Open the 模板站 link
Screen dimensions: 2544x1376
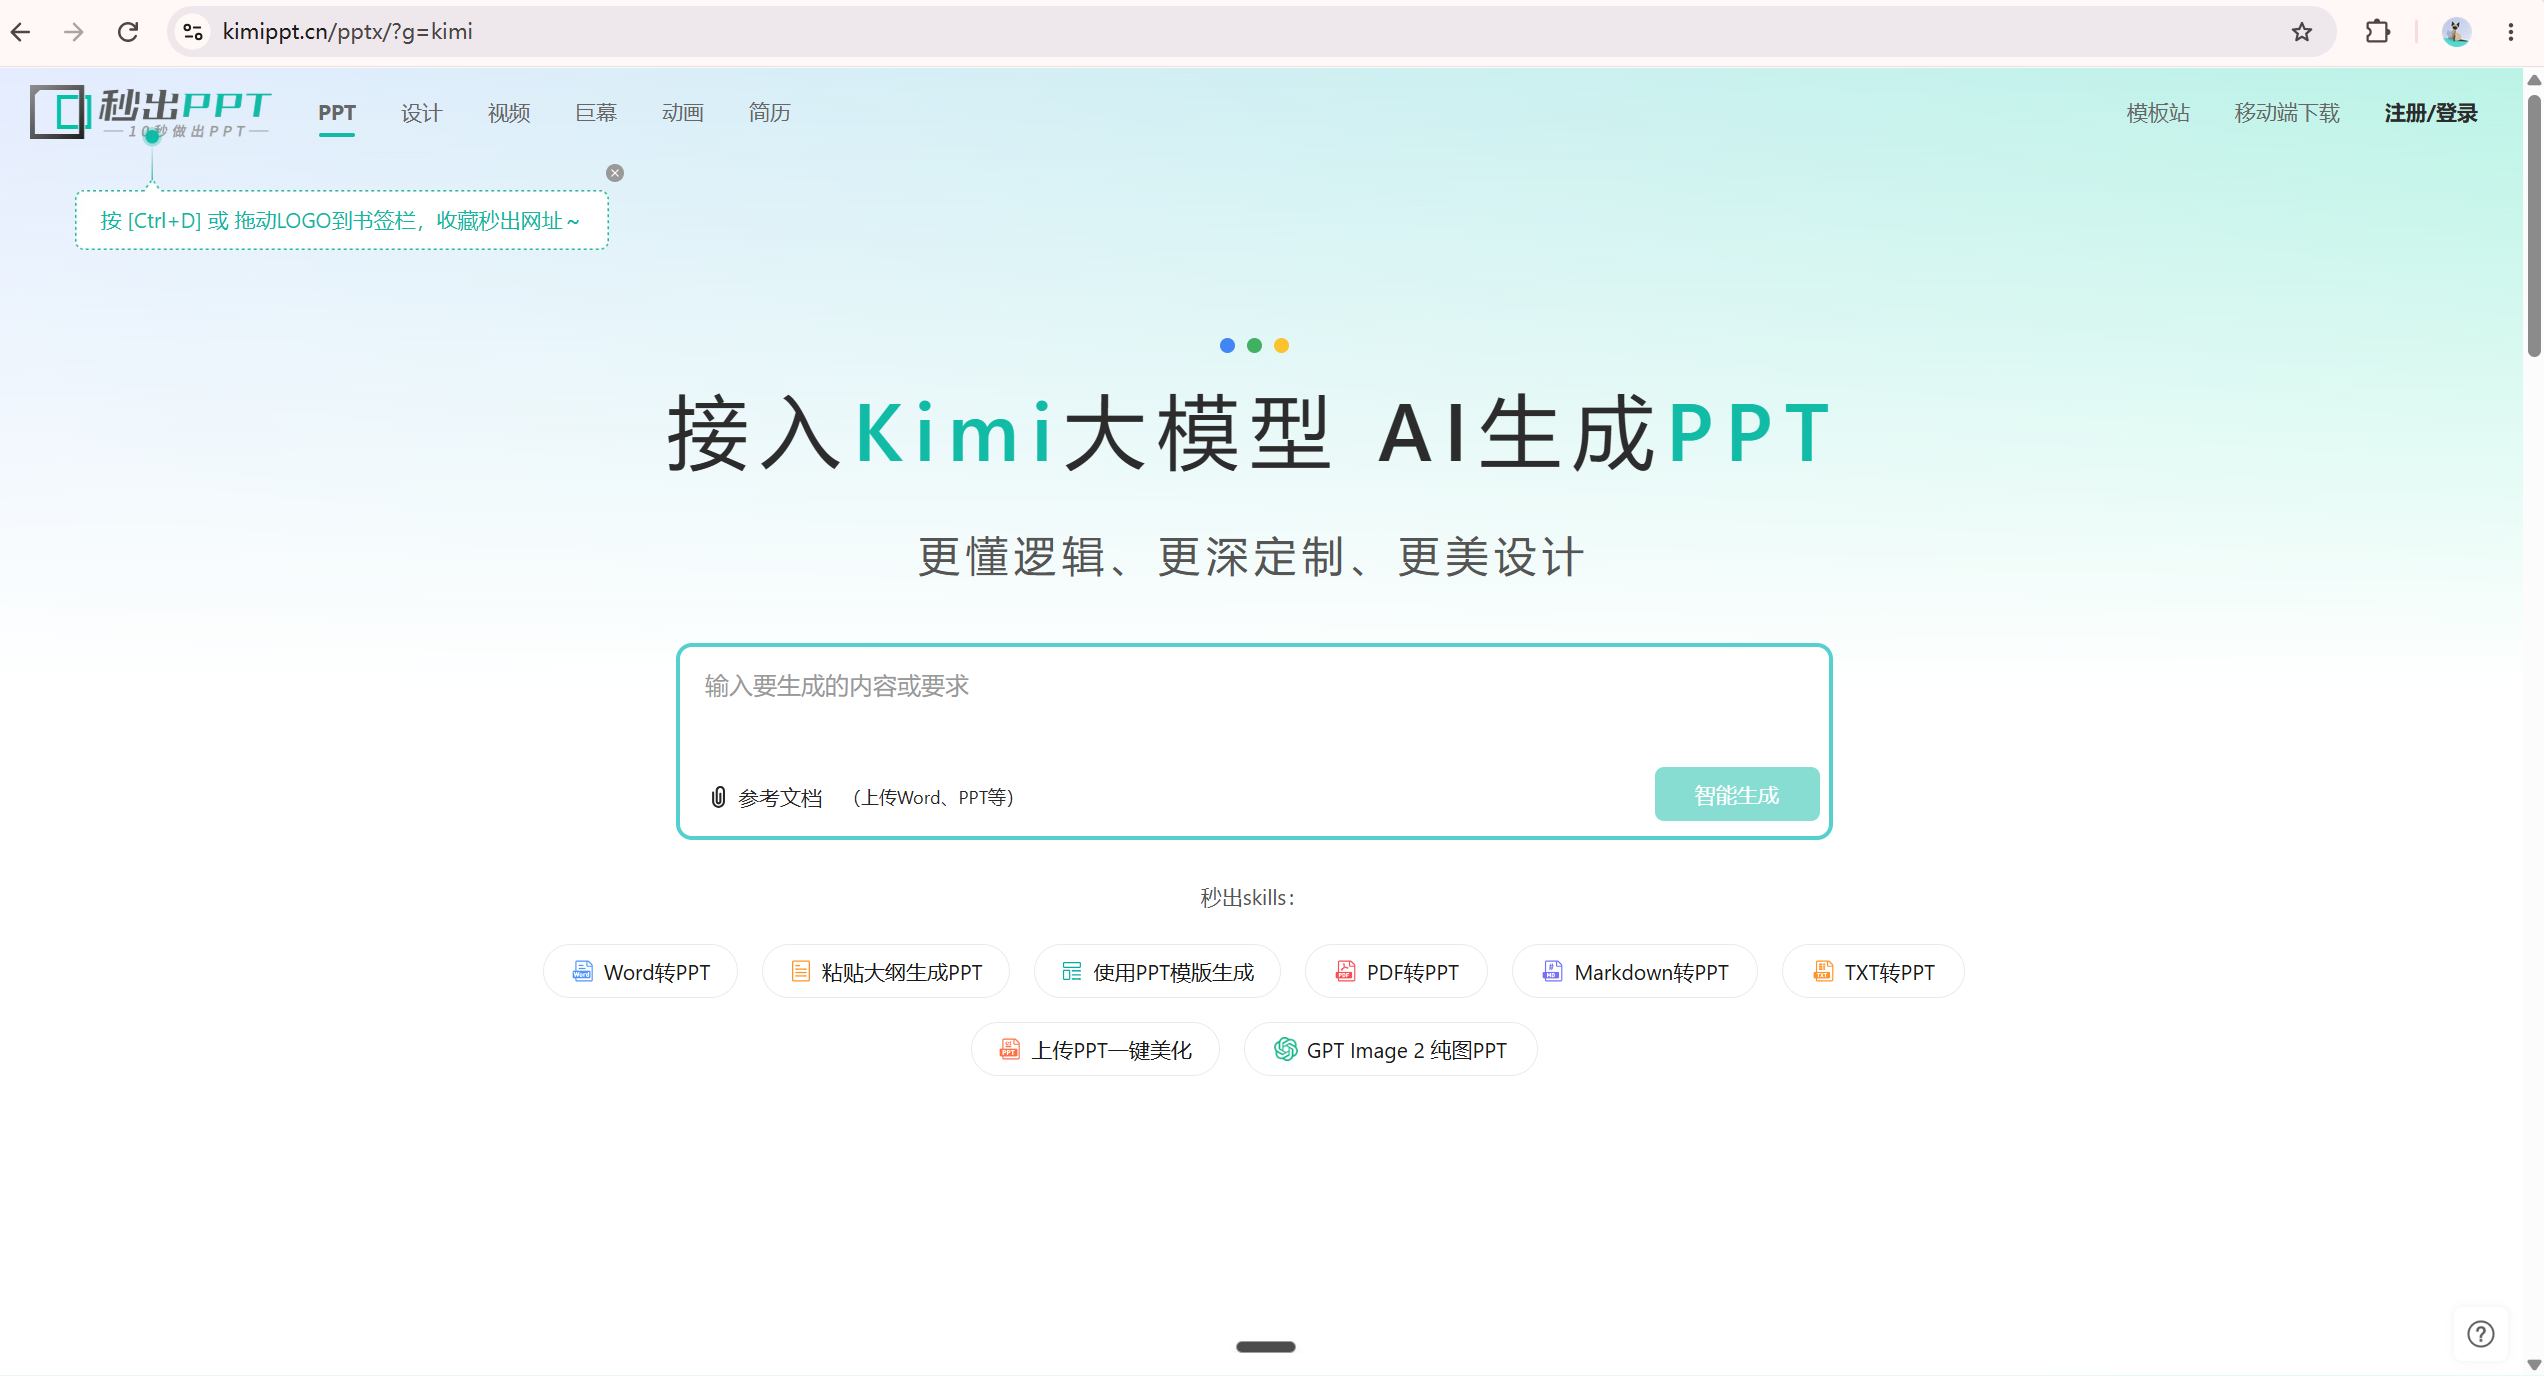pos(2158,113)
